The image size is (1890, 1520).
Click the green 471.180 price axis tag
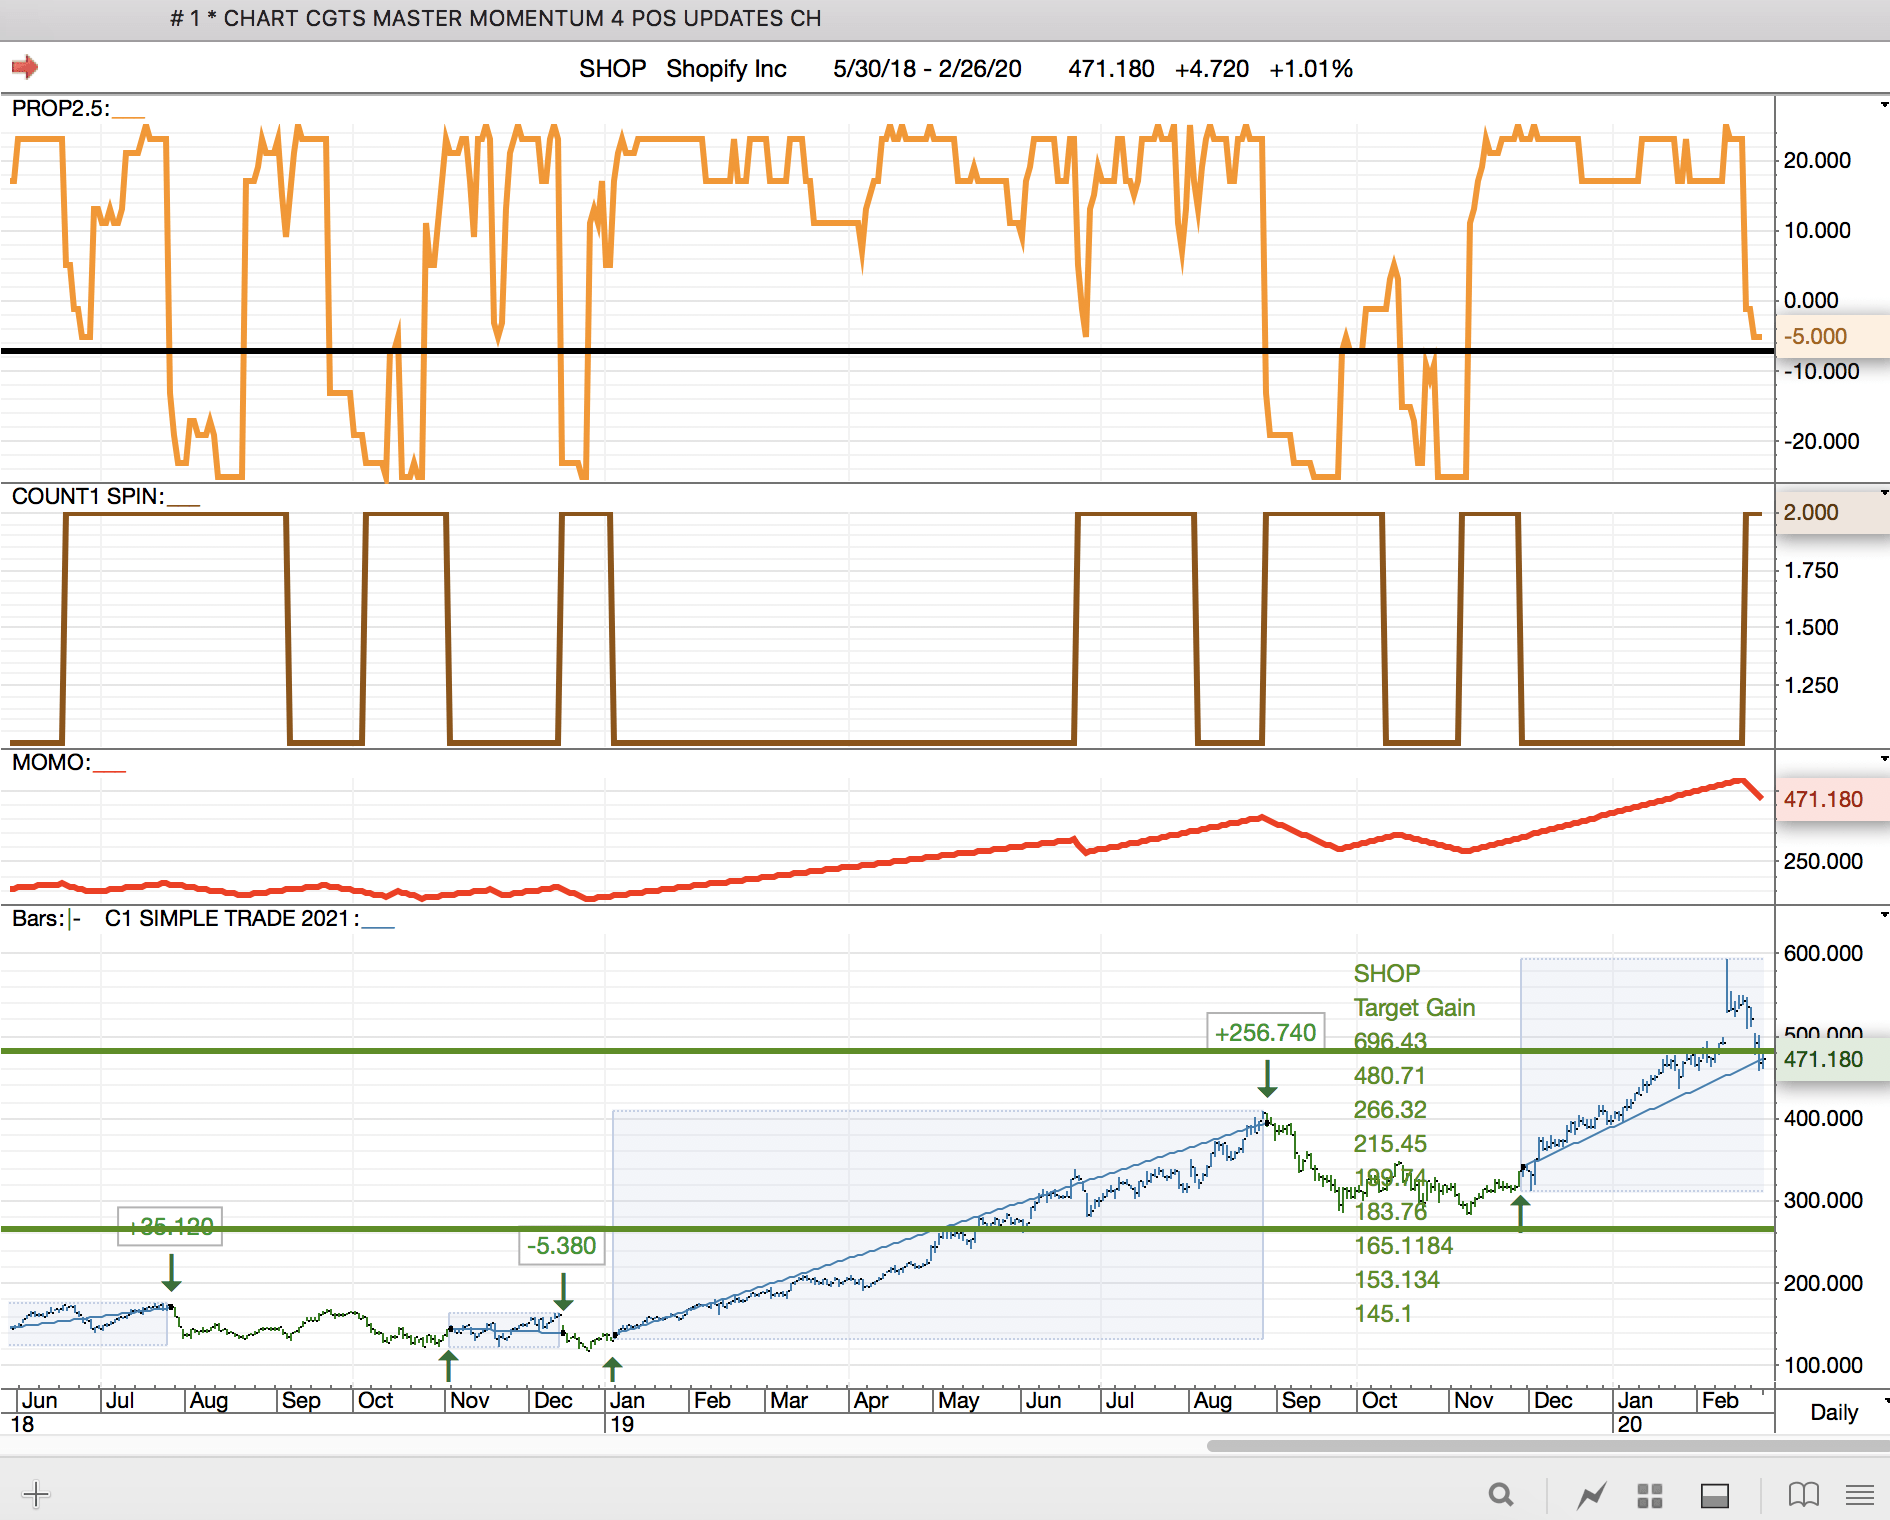1832,1059
